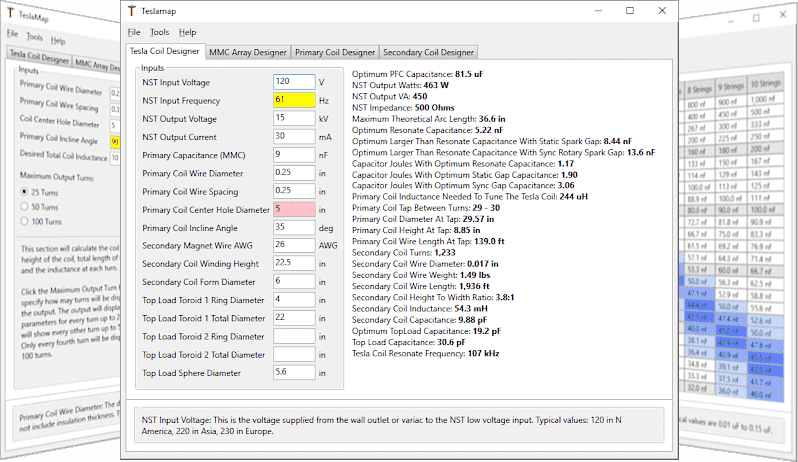Open the Tools menu in the front window
Image resolution: width=798 pixels, height=462 pixels.
159,32
